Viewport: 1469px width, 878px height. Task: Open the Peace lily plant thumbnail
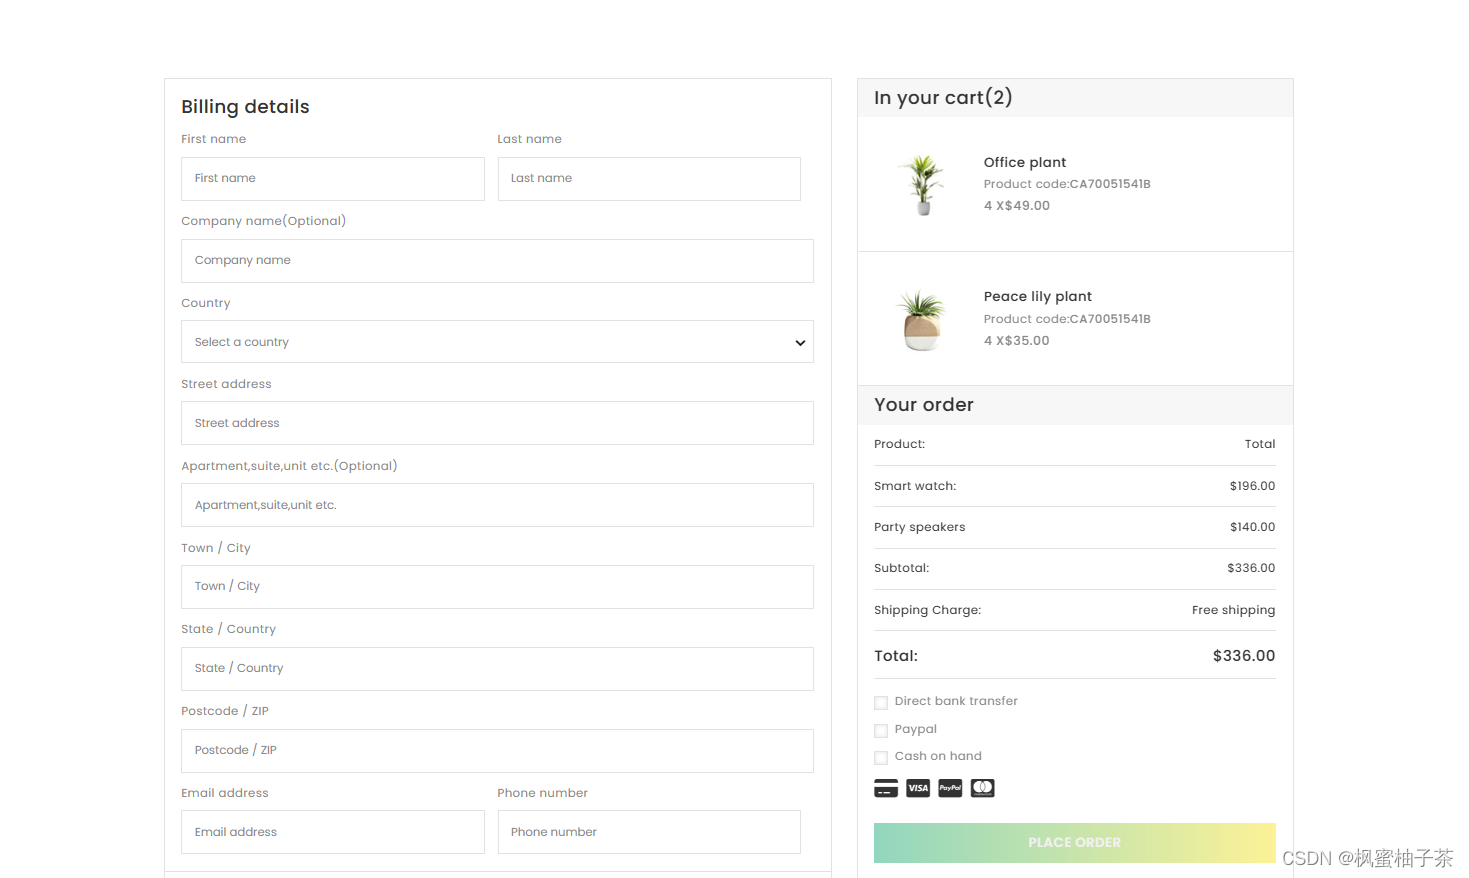tap(922, 319)
